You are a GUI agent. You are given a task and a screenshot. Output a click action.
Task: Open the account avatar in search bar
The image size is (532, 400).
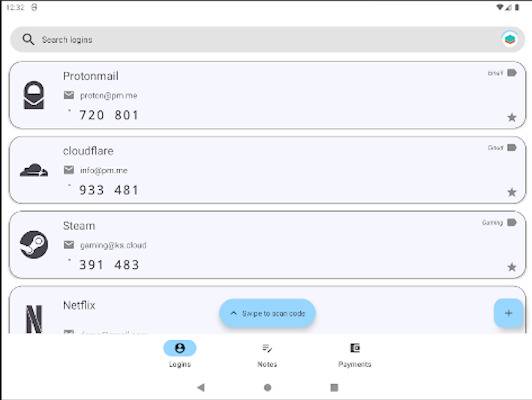[509, 40]
